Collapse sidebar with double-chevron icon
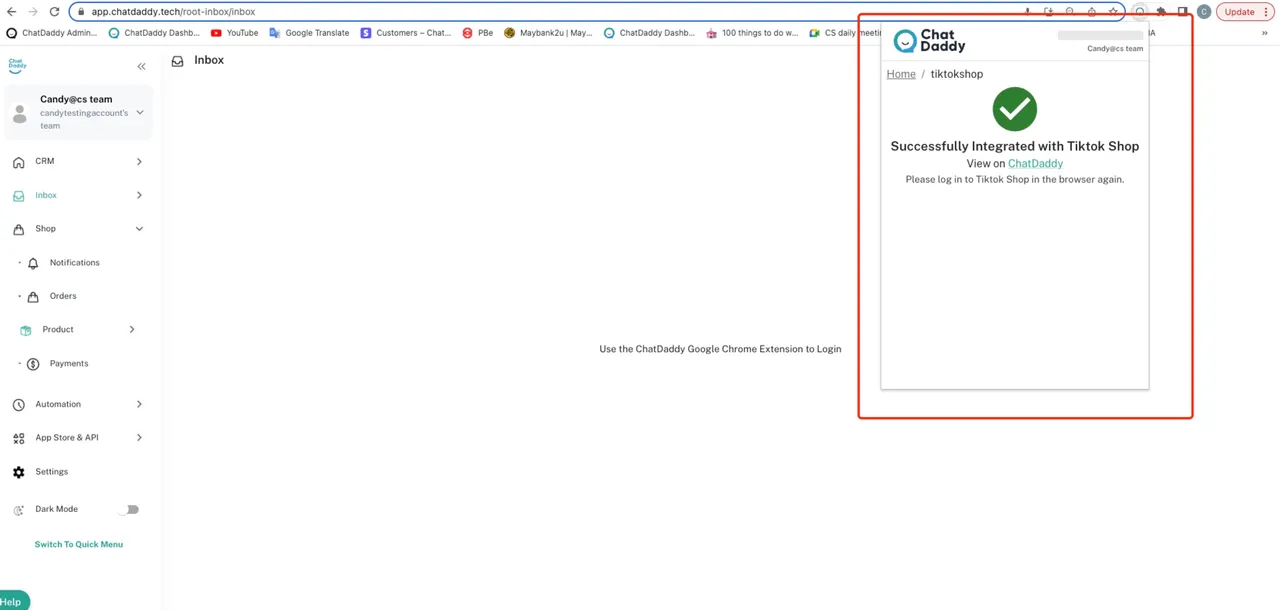The height and width of the screenshot is (610, 1280). point(141,66)
